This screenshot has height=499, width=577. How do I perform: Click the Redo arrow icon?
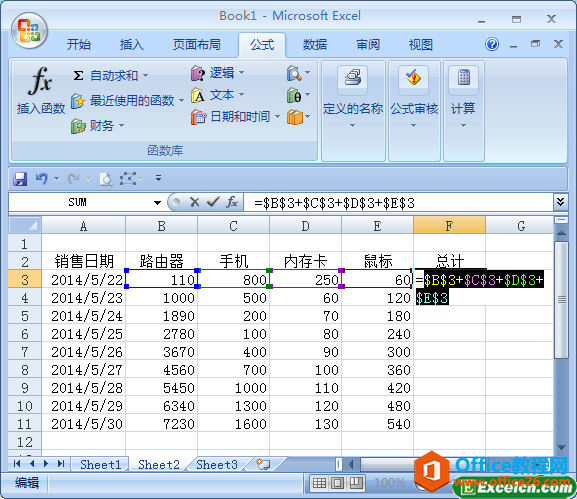click(74, 179)
